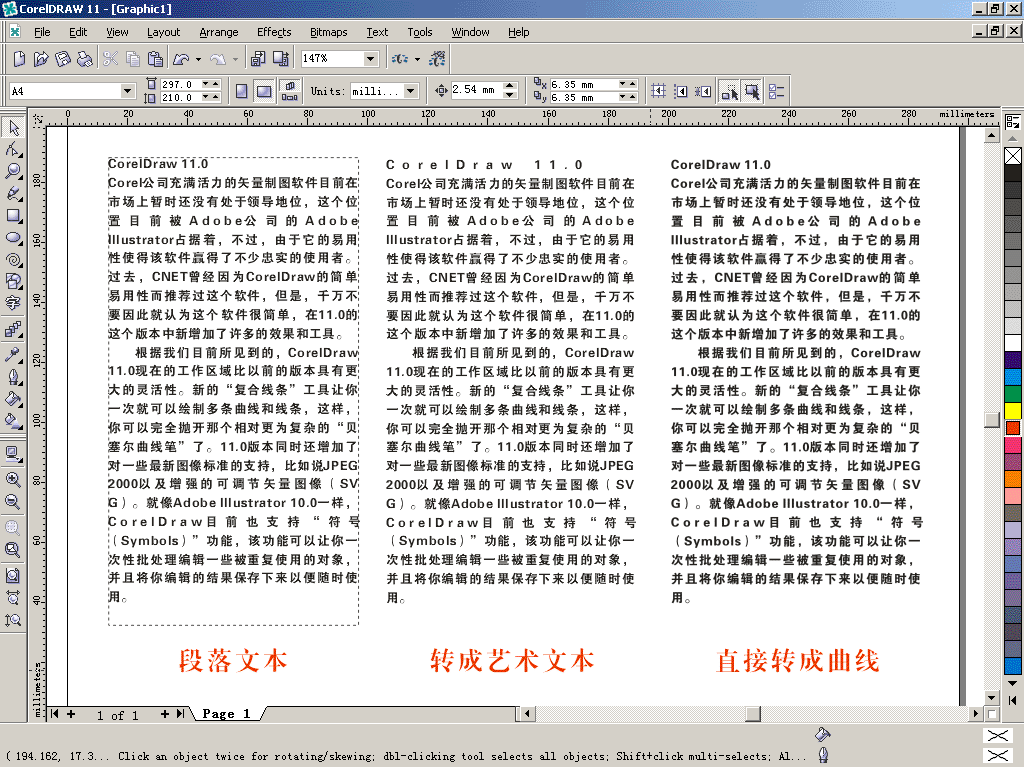Viewport: 1024px width, 768px height.
Task: Pick the Ellipse tool
Action: (13, 238)
